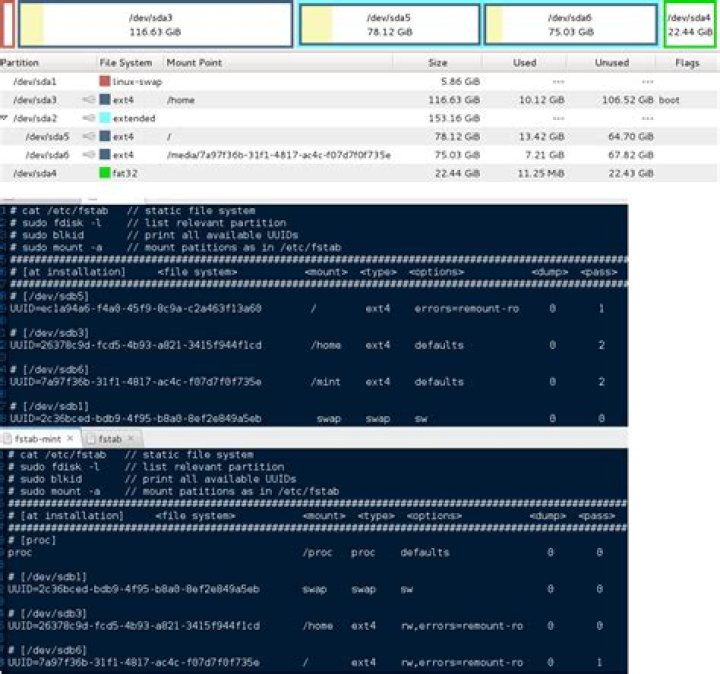This screenshot has width=720, height=674.
Task: Click the key icon beside /dev/sda5
Action: tap(89, 136)
